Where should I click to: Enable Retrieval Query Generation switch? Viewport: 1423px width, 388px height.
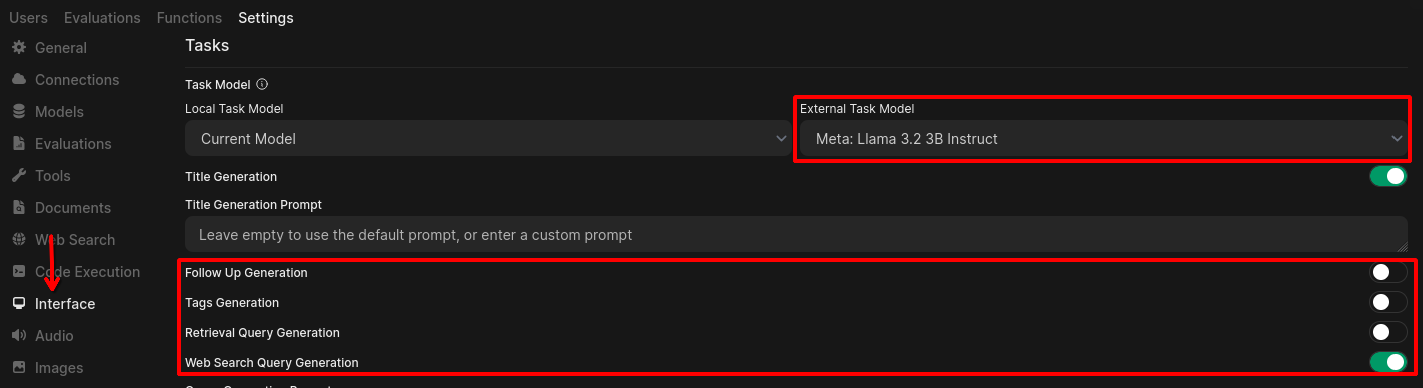click(1388, 332)
